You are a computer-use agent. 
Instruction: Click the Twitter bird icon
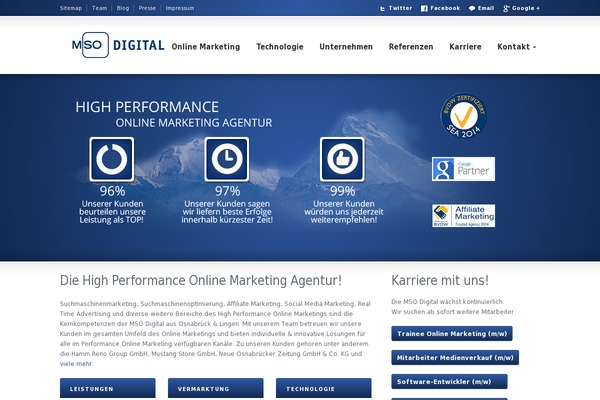[x=382, y=8]
